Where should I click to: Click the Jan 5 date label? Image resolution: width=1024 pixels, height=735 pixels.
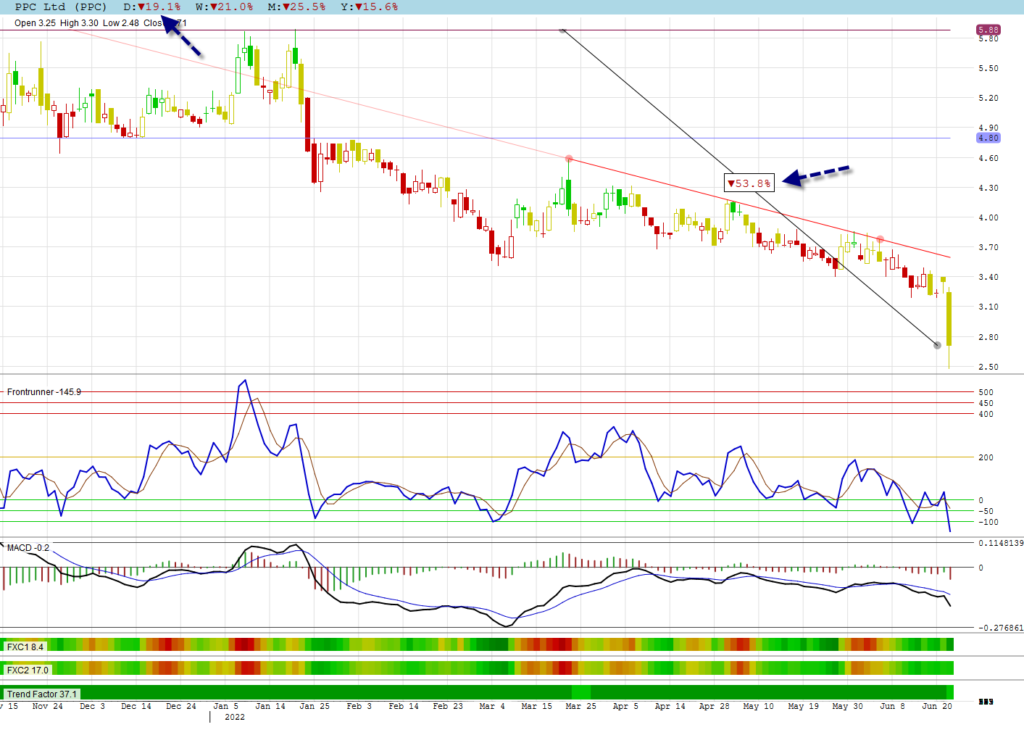[x=226, y=706]
